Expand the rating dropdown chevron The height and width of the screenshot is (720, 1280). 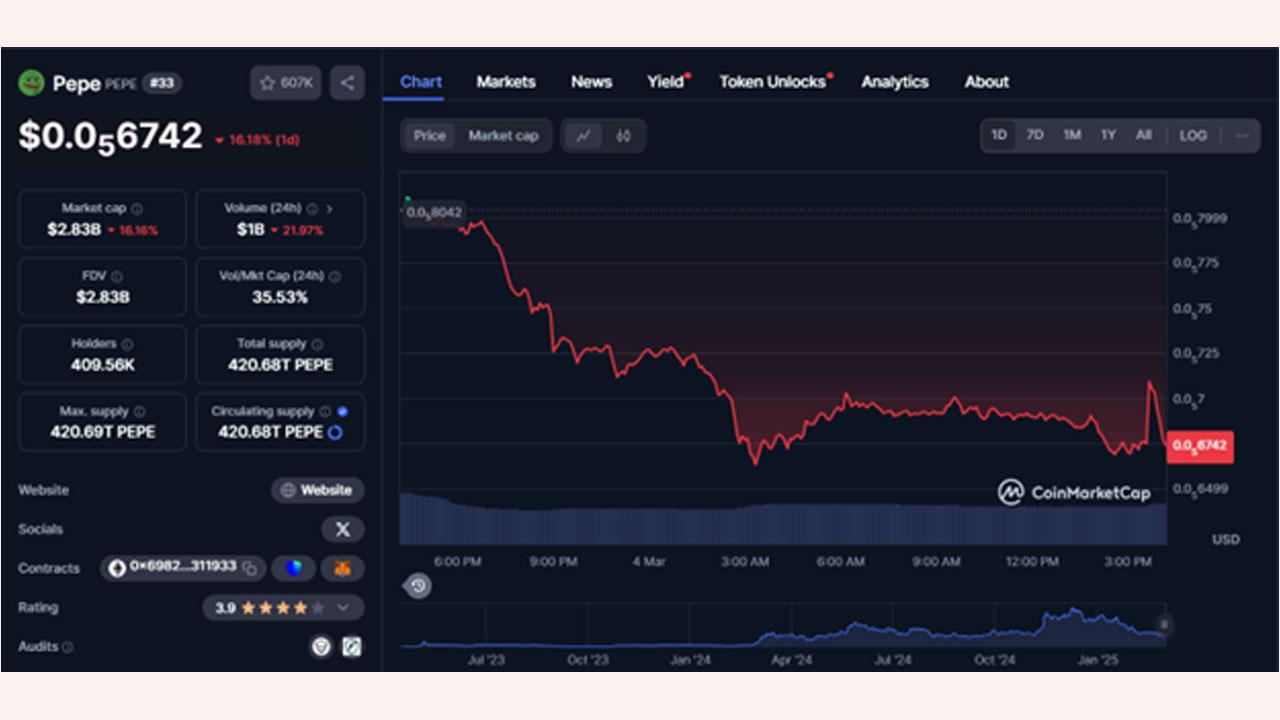click(x=343, y=607)
